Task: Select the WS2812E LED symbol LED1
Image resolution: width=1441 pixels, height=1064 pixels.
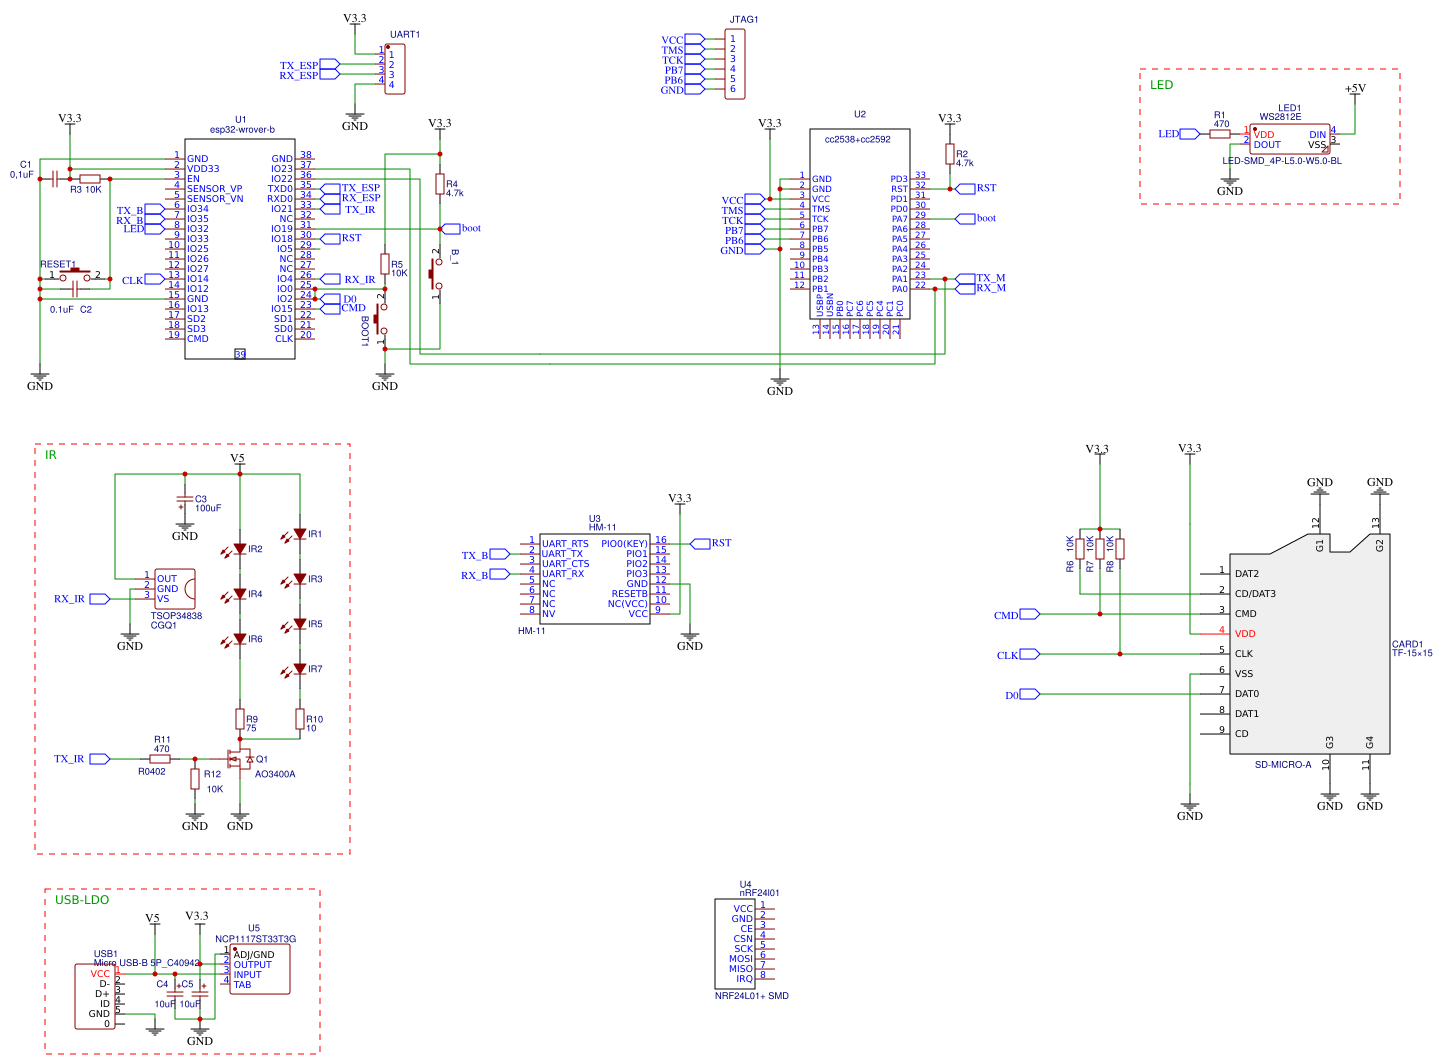Action: coord(1290,138)
